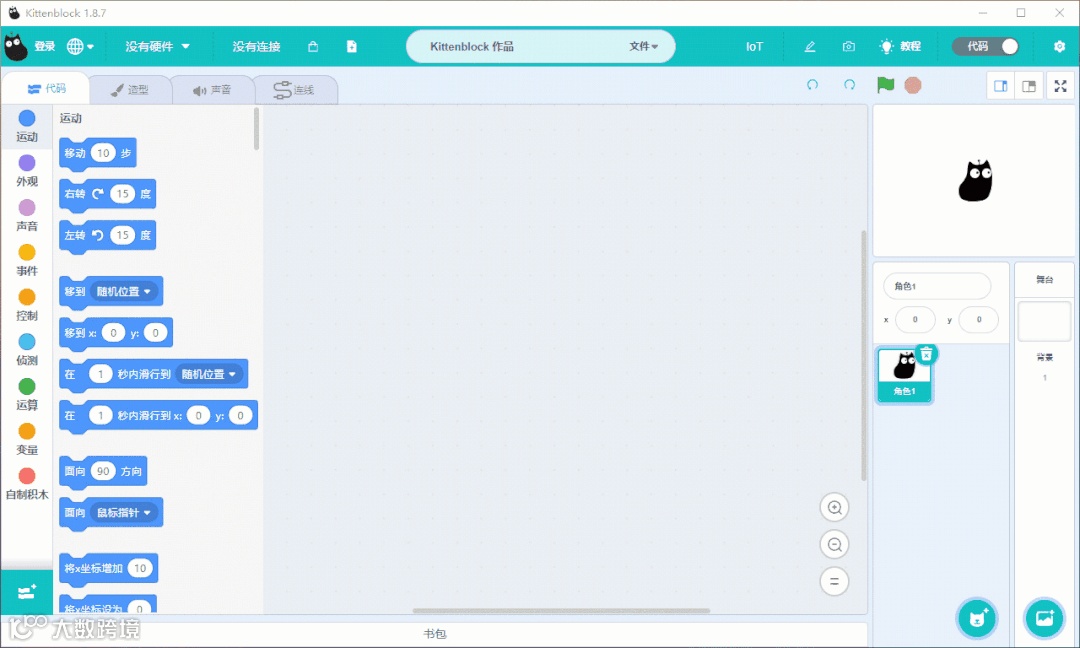The height and width of the screenshot is (648, 1080).
Task: Click the workspace vertical scrollbar
Action: [x=864, y=355]
